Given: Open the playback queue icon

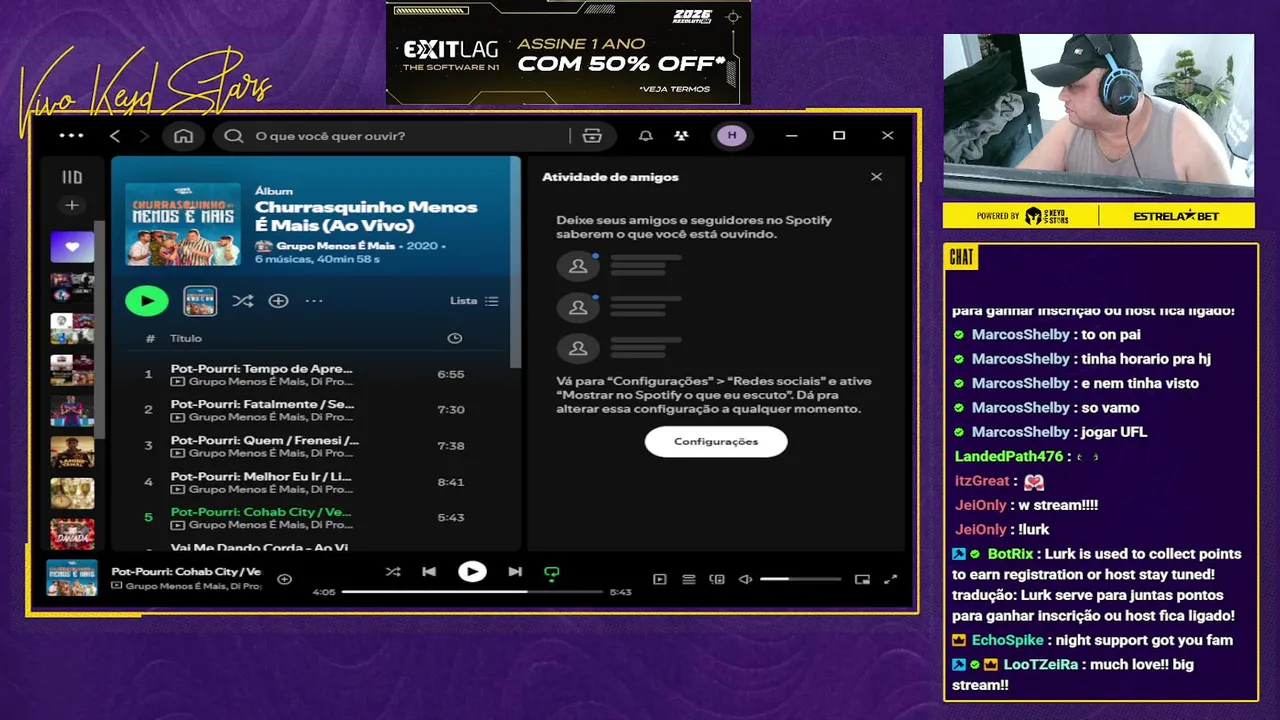Looking at the screenshot, I should [689, 579].
